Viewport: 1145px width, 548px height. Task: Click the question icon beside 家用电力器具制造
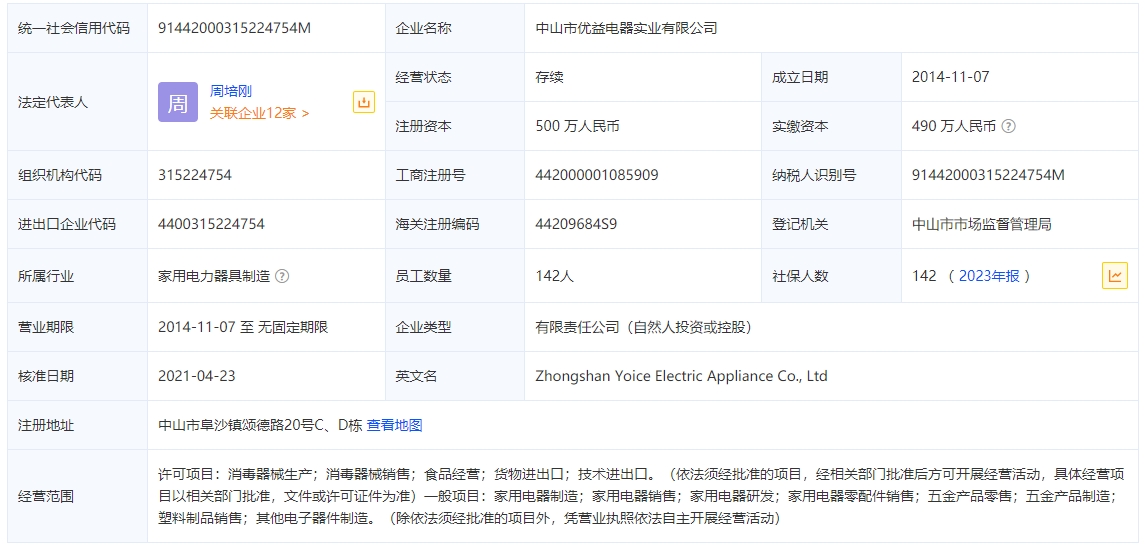point(282,276)
